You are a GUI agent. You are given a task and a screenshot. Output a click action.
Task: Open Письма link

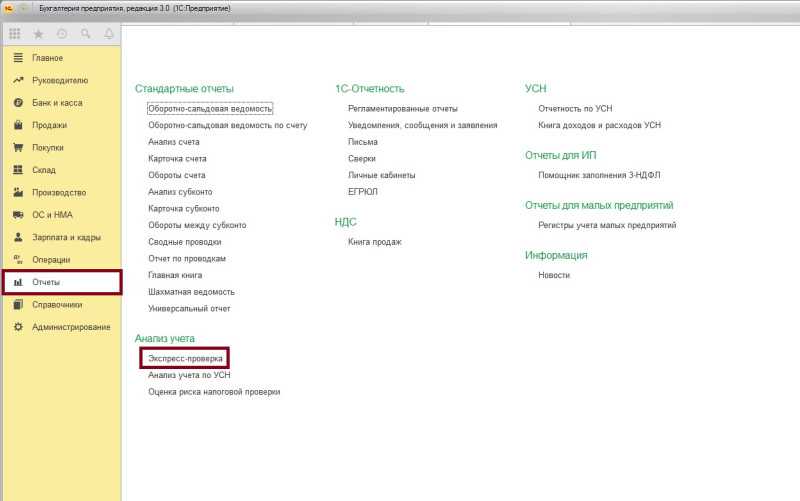(363, 142)
